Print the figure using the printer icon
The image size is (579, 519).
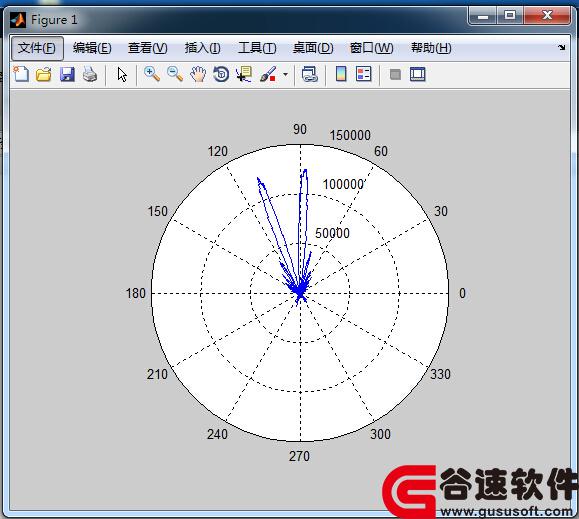(x=90, y=74)
